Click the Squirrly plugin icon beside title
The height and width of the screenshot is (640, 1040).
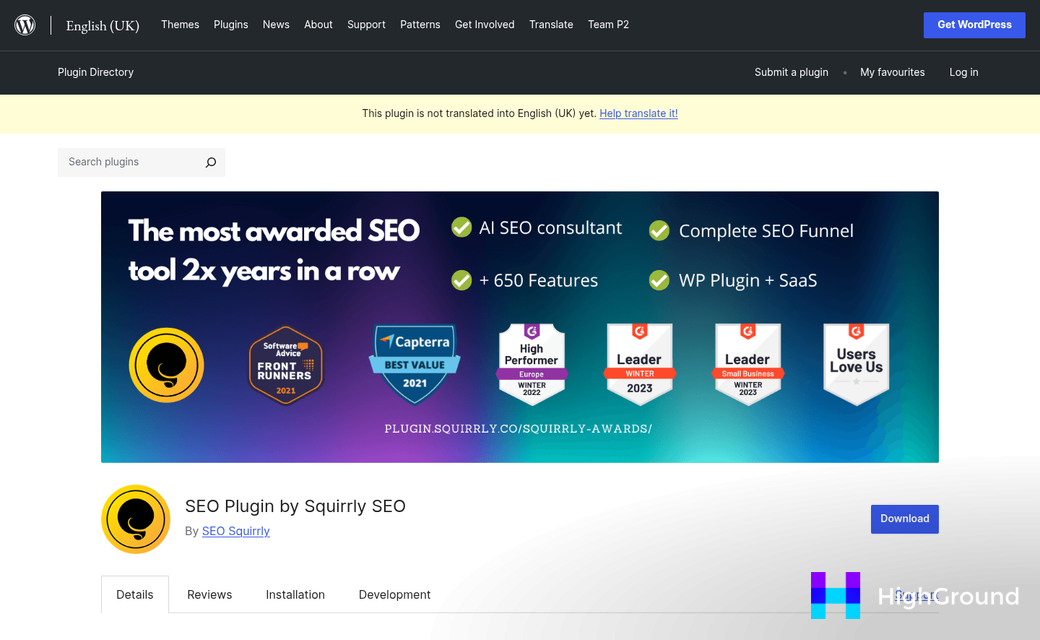pyautogui.click(x=136, y=519)
